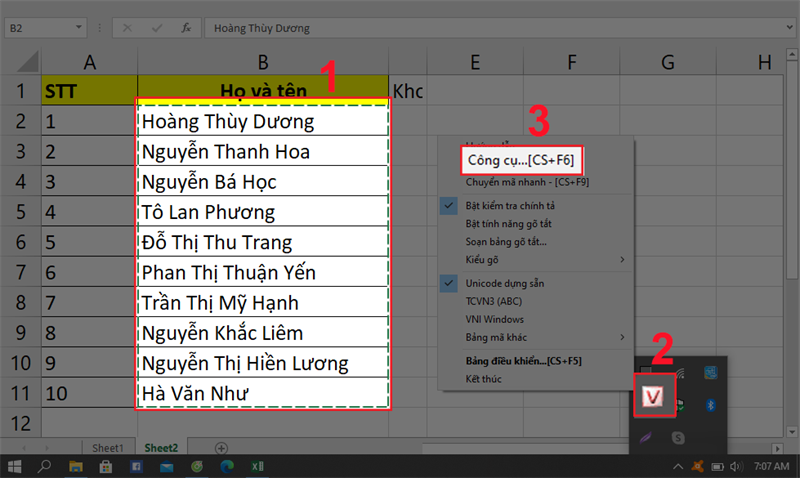This screenshot has height=478, width=800.
Task: Collapse hidden icons with tray chevron
Action: 678,466
